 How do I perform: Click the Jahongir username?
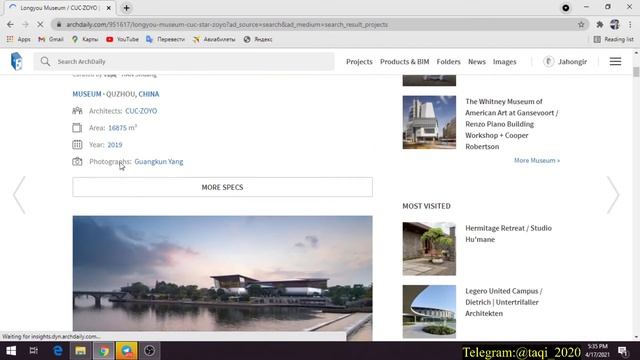572,62
